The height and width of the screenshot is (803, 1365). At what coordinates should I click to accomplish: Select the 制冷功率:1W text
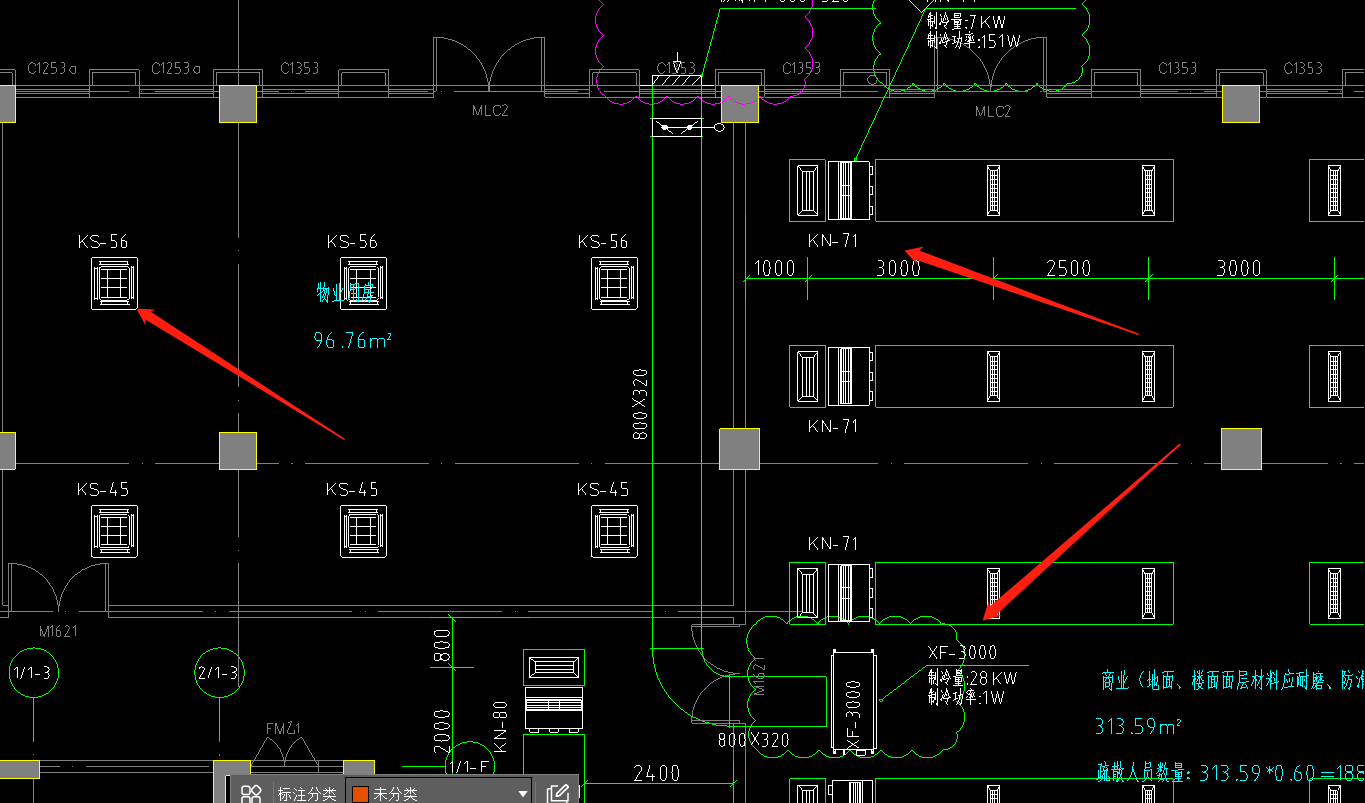(x=966, y=697)
